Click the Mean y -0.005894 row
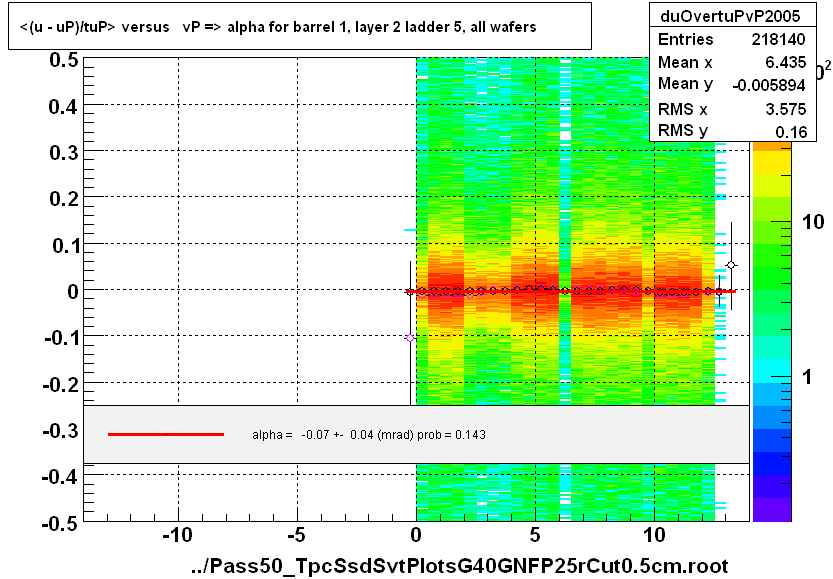 732,84
